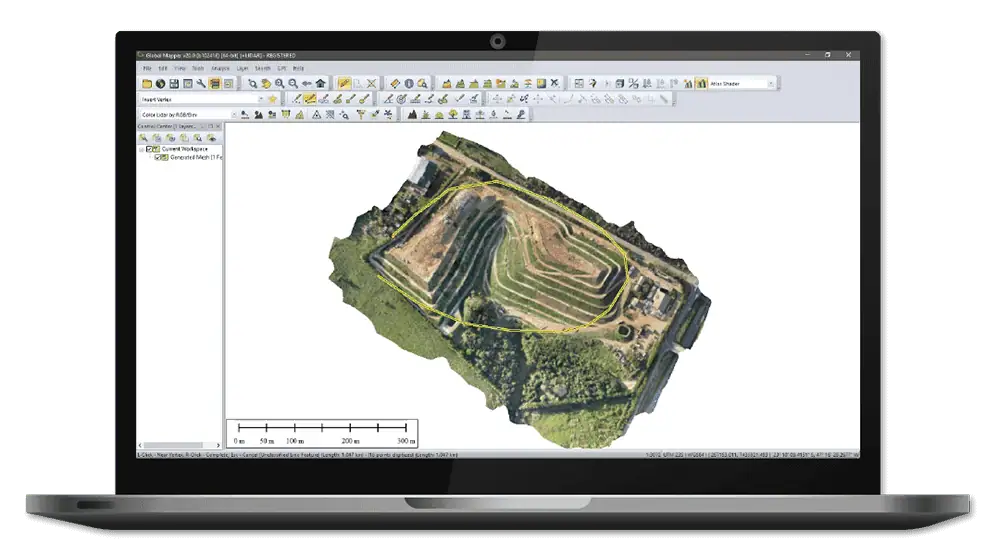The height and width of the screenshot is (555, 1000).
Task: Open the Tools menu
Action: 198,68
